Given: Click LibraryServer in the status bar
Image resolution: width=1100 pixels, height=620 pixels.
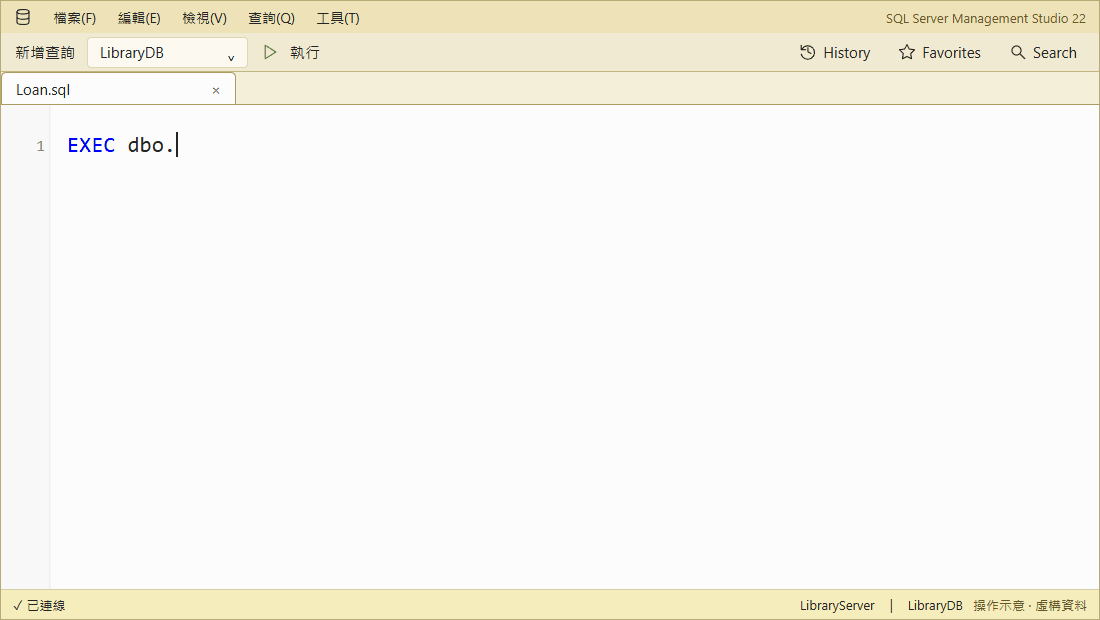Looking at the screenshot, I should (837, 605).
